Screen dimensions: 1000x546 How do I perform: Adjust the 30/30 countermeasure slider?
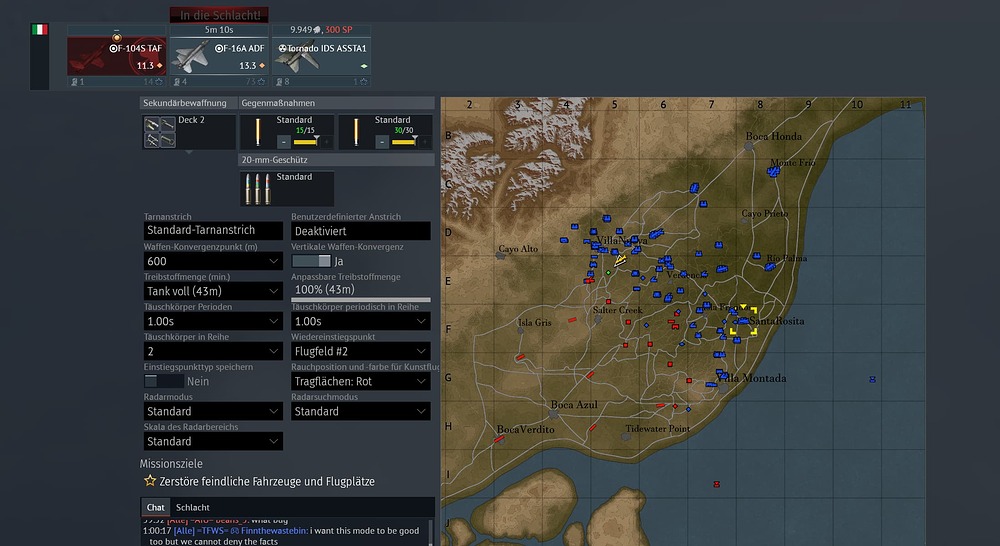[x=404, y=142]
